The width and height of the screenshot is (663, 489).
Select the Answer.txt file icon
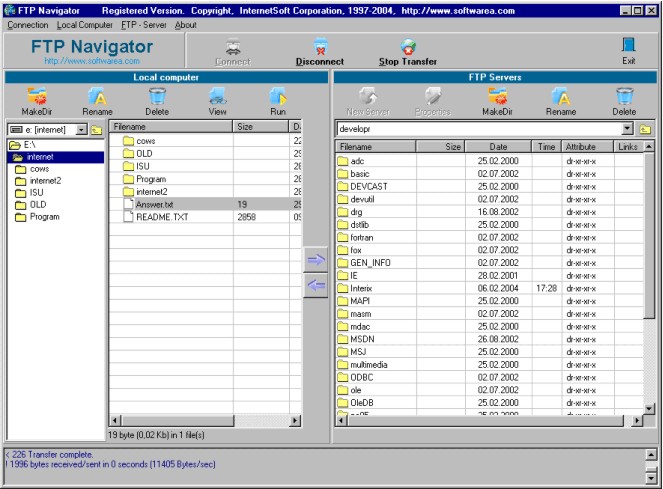[129, 204]
